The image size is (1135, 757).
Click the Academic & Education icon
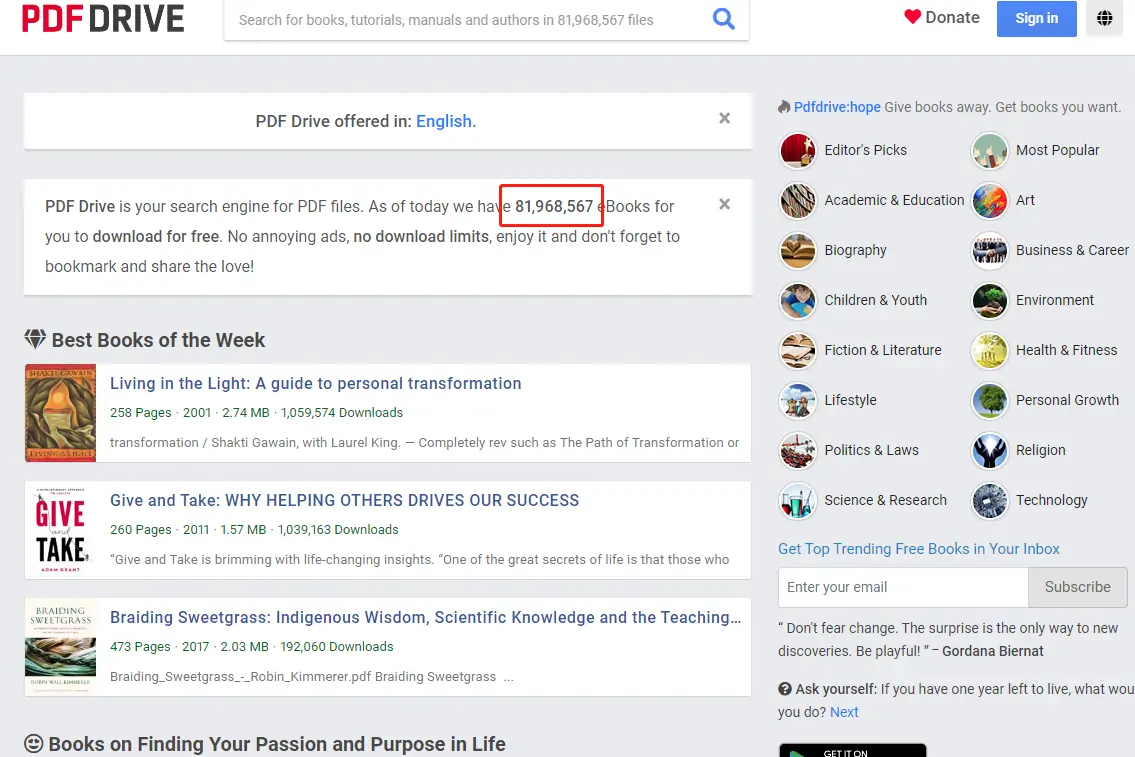click(x=798, y=200)
